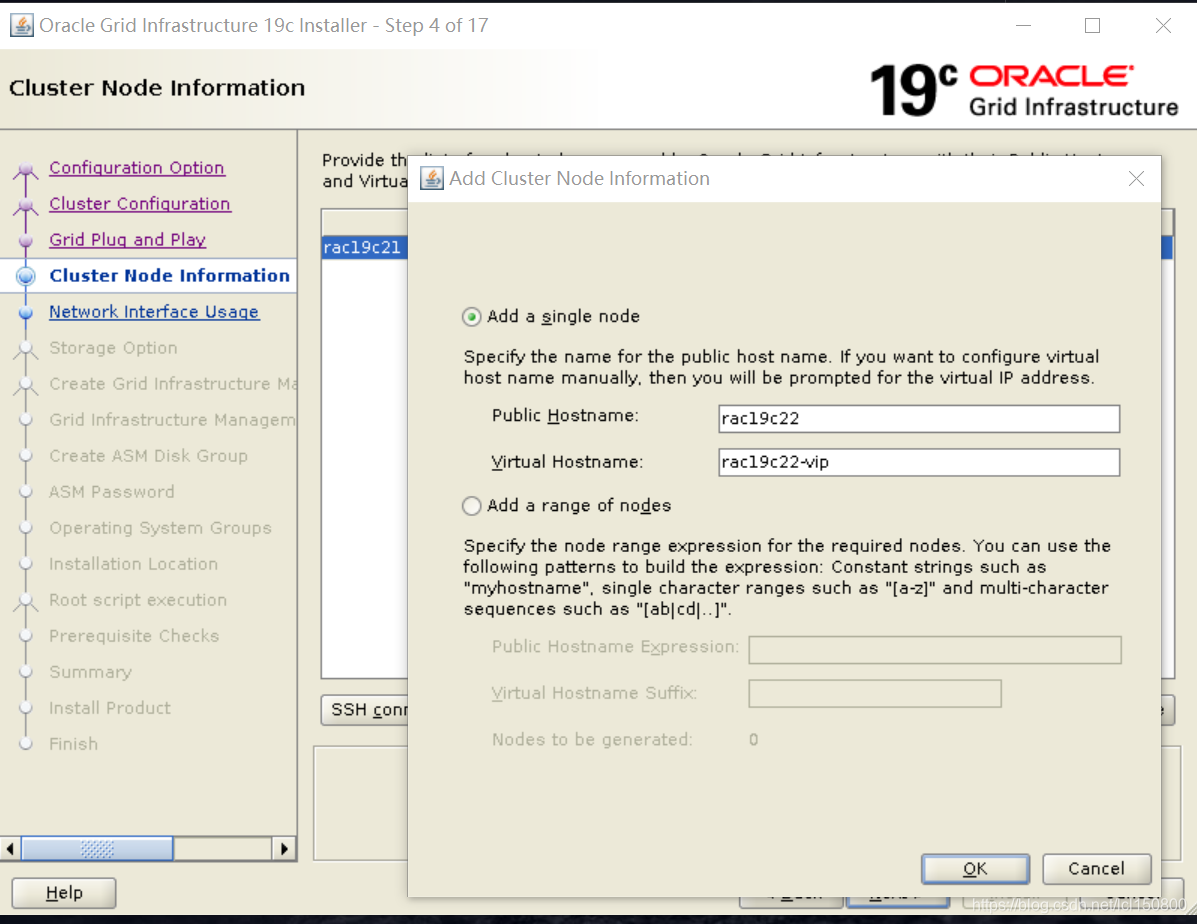1197x924 pixels.
Task: Select the rac19c21 node row
Action: click(364, 247)
